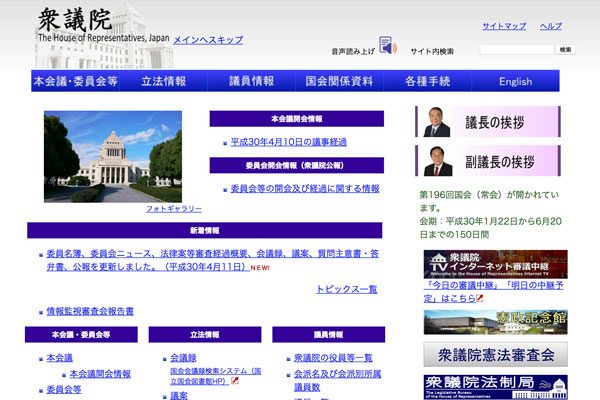Viewport: 600px width, 400px height.
Task: Open the 国会会議録検索システム link
Action: (x=215, y=376)
